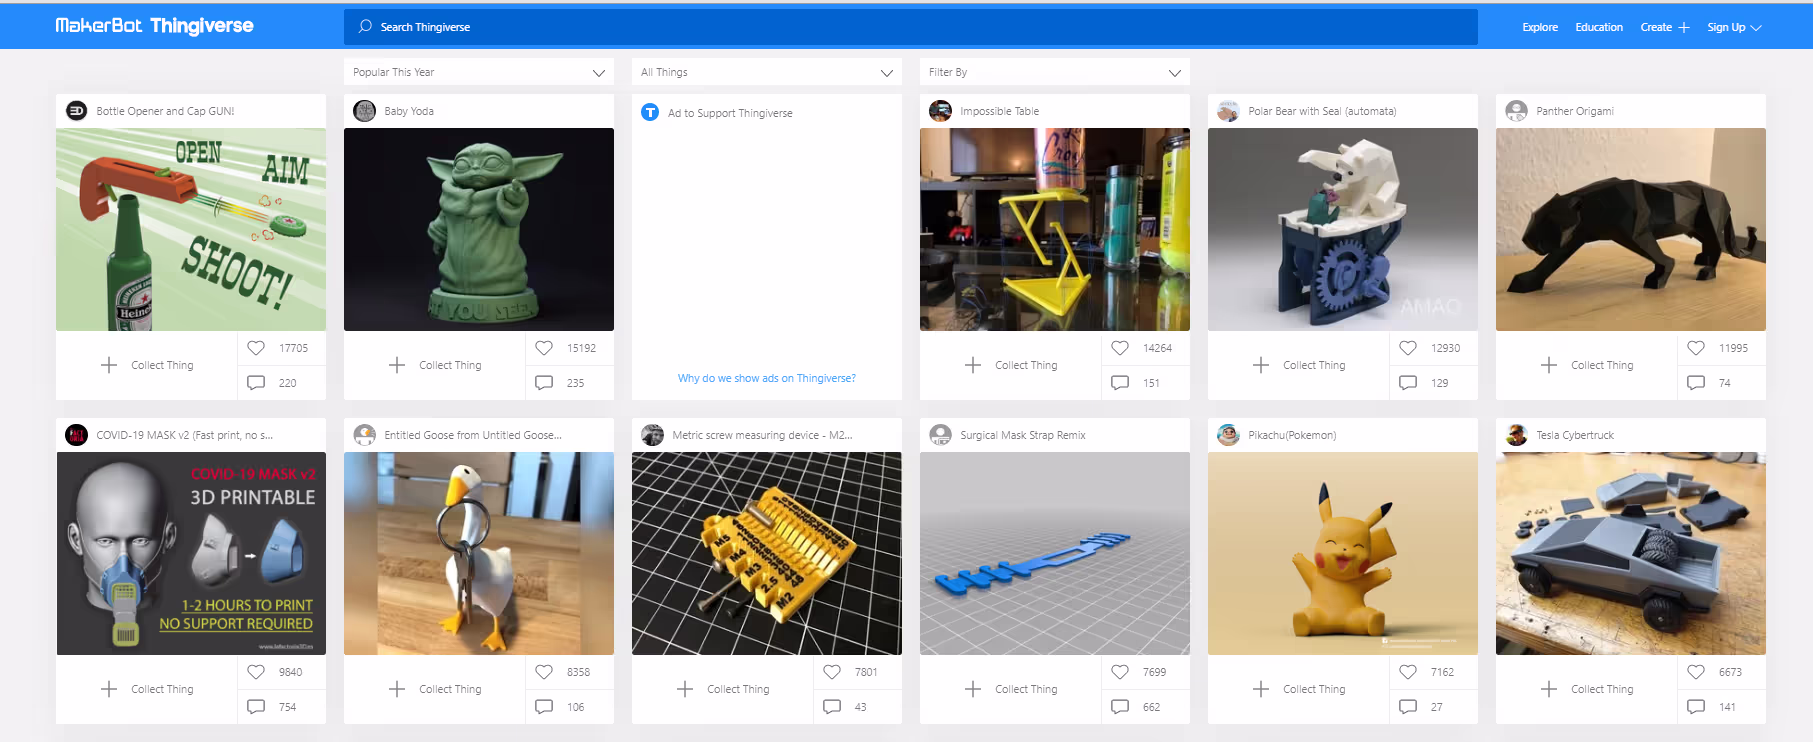1813x742 pixels.
Task: Open the comment icon on Pikachu card
Action: pos(1408,707)
